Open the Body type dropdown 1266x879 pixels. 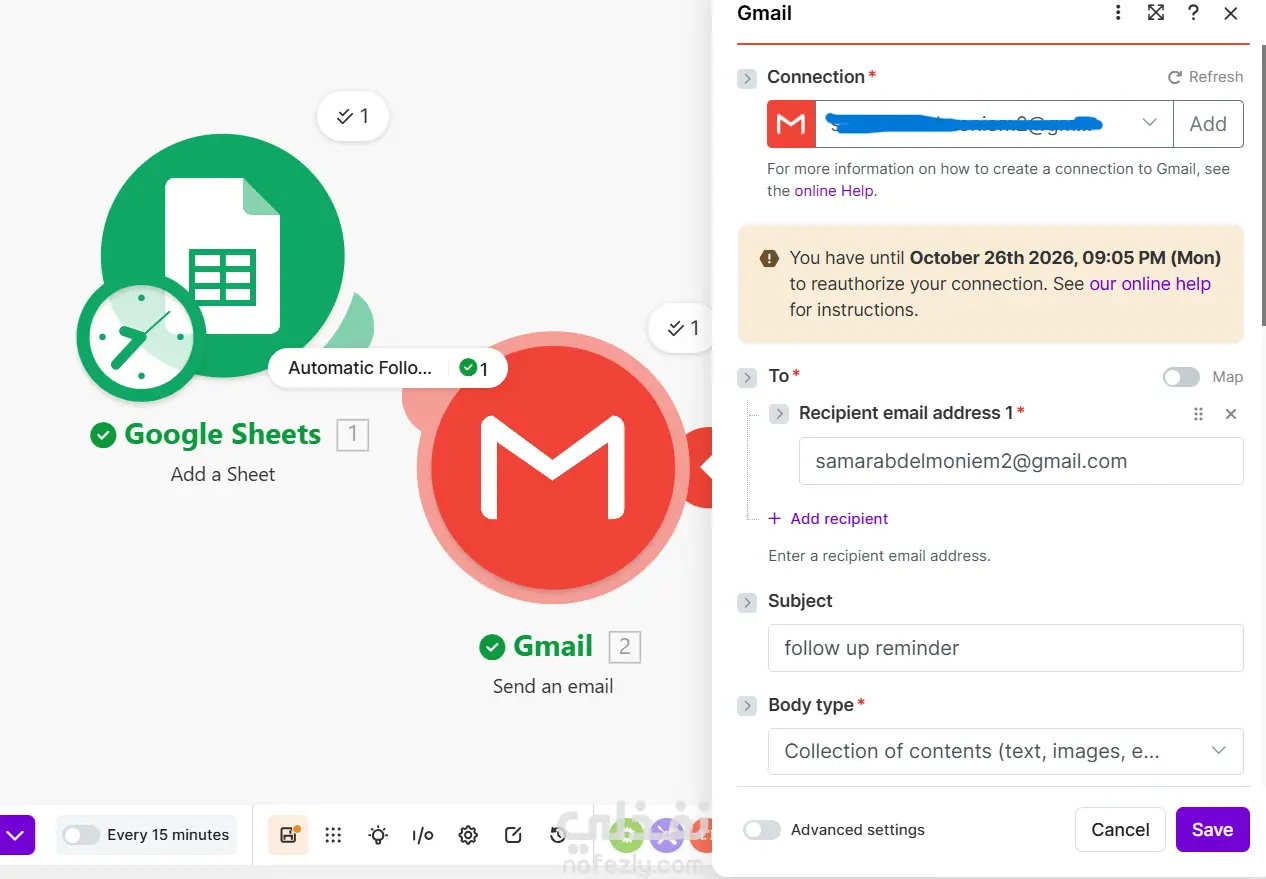[1006, 751]
